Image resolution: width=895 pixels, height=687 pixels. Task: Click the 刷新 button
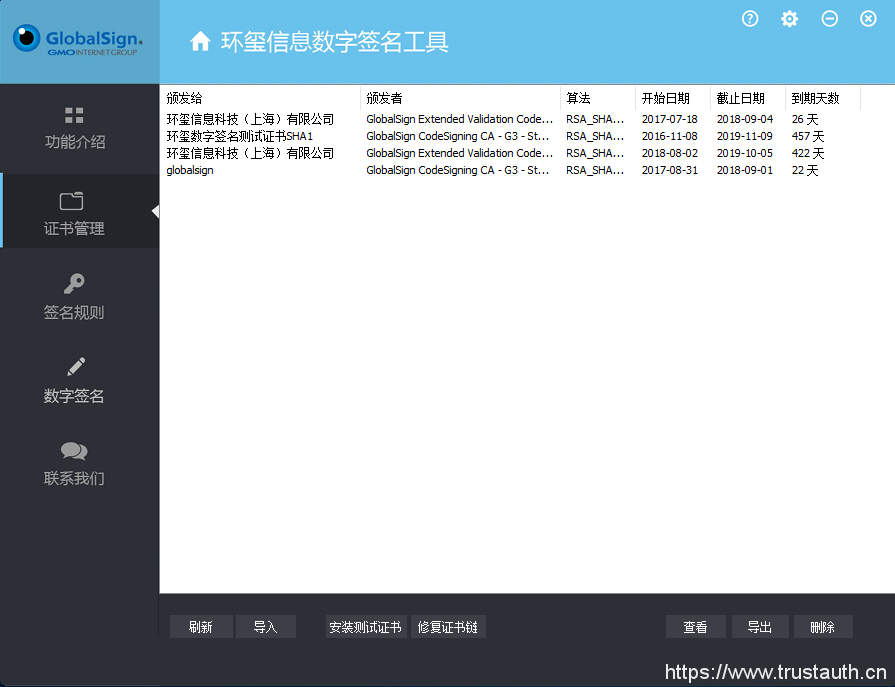point(201,627)
